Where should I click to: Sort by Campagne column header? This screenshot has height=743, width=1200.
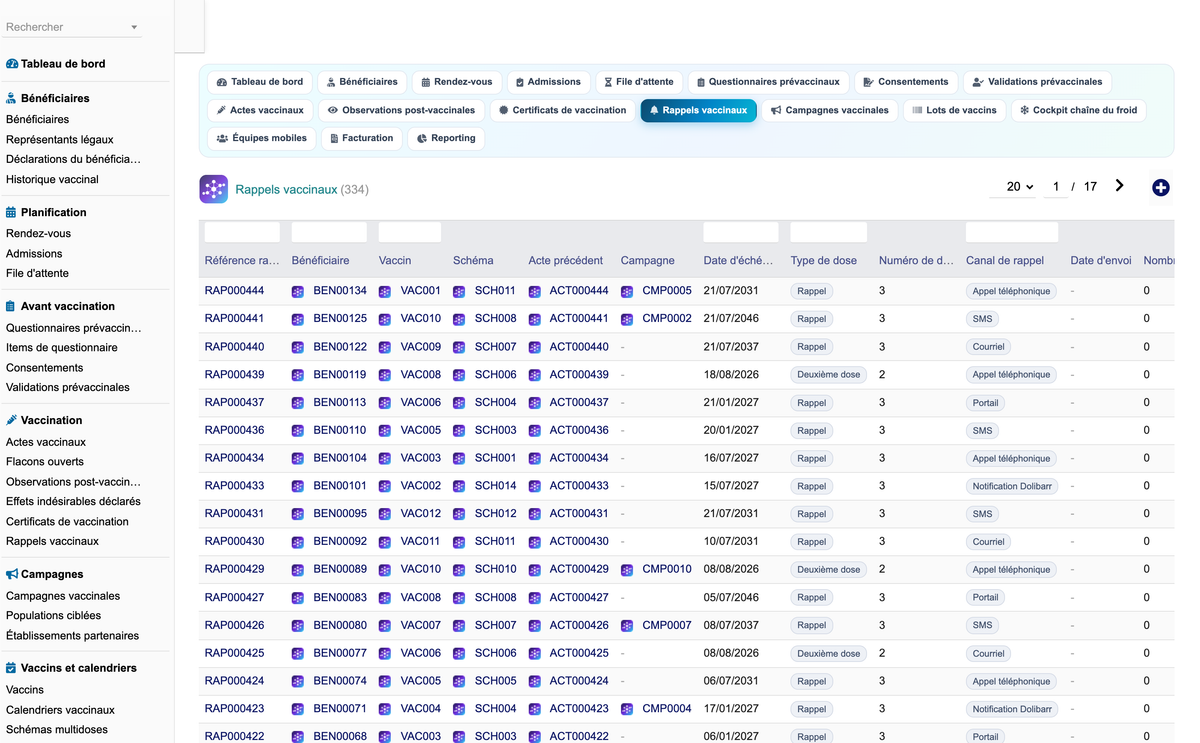point(648,261)
